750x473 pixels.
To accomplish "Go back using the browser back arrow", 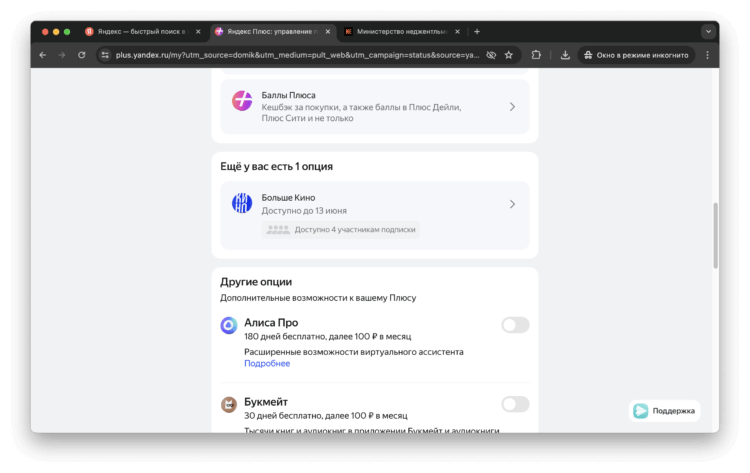I will coord(43,55).
